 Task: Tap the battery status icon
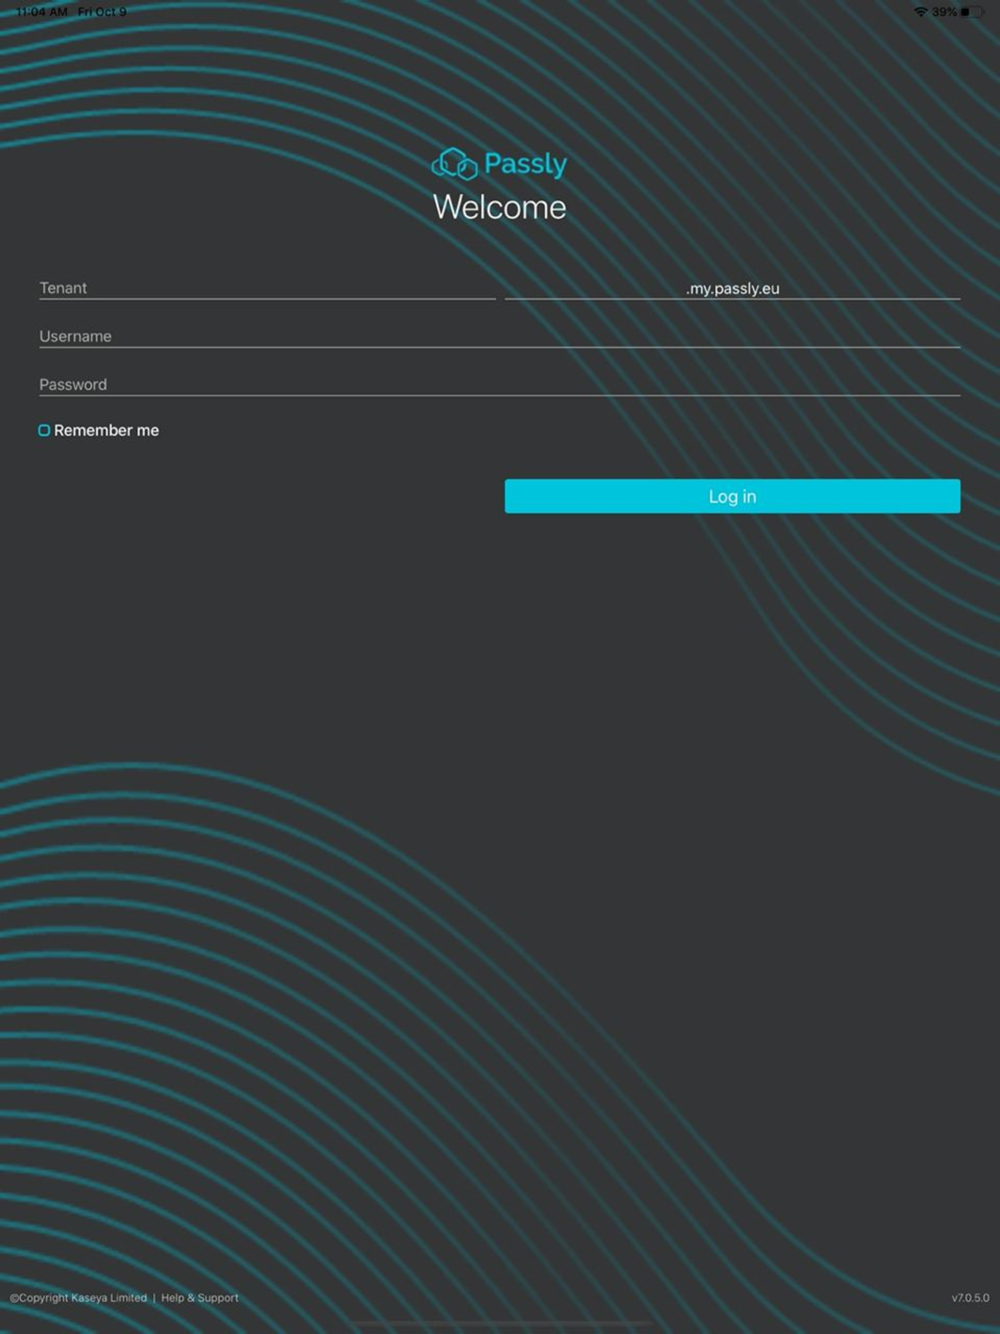click(x=972, y=12)
